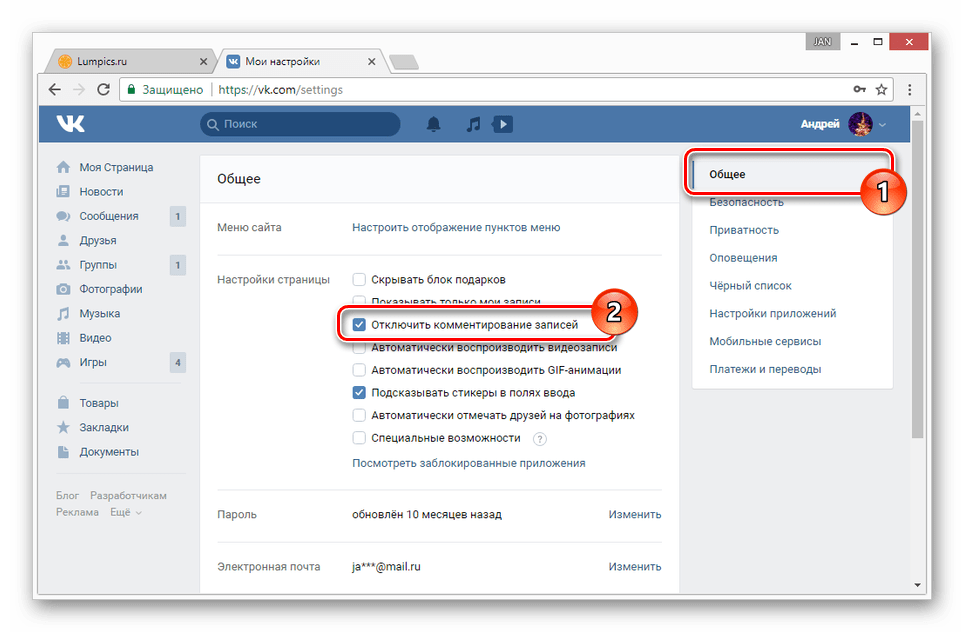964x632 pixels.
Task: Open the Настройки приложений section
Action: [773, 314]
